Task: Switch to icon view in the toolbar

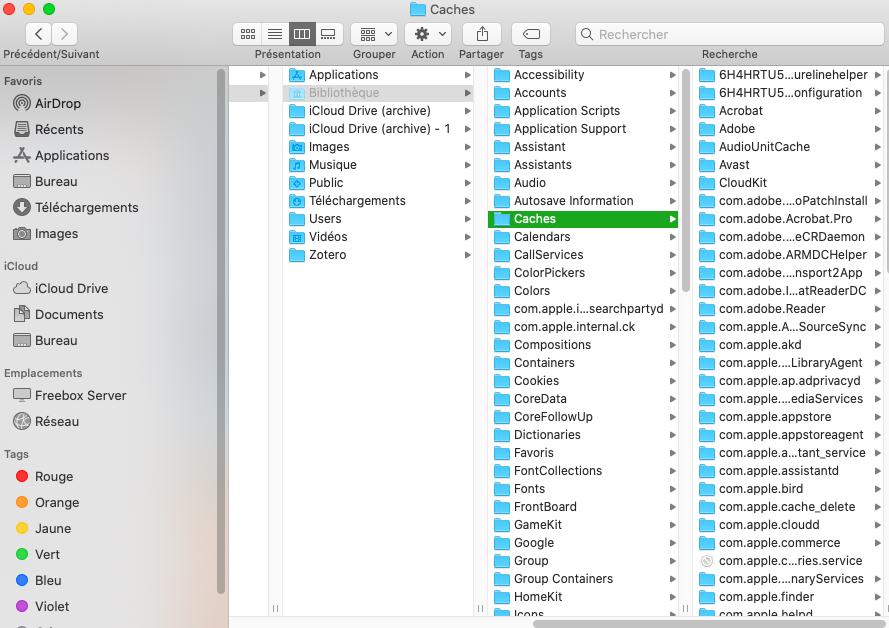Action: (247, 33)
